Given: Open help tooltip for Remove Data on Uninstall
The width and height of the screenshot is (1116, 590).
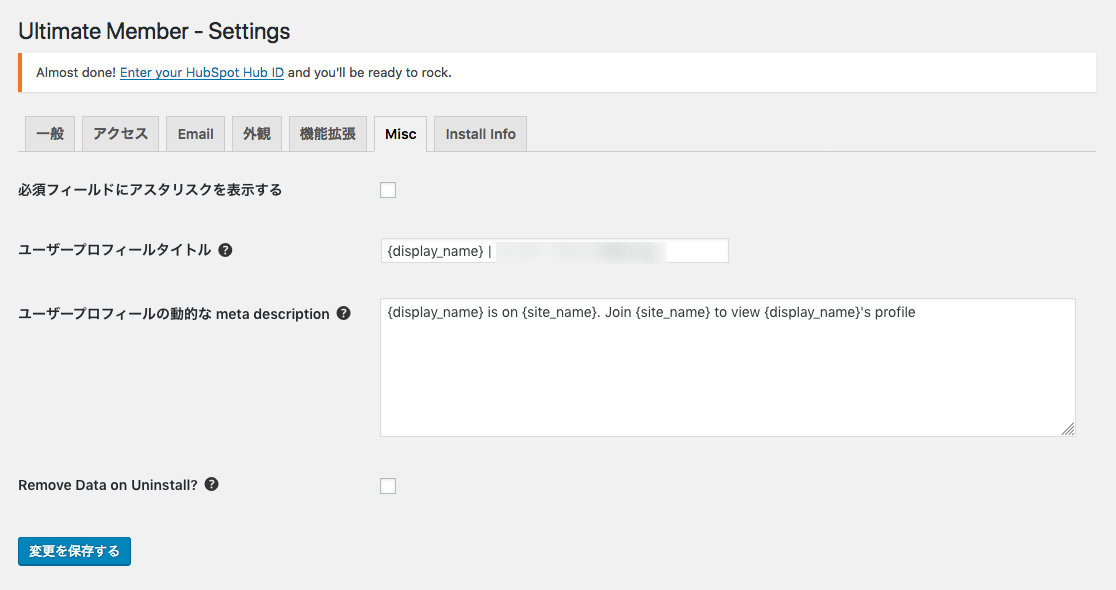Looking at the screenshot, I should point(211,484).
